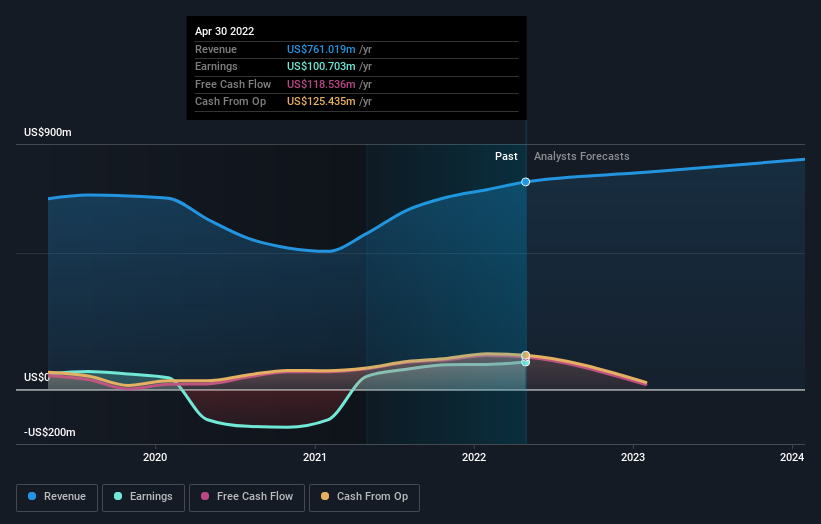Select the 2022 x-axis label
Viewport: 821px width, 524px height.
point(474,457)
